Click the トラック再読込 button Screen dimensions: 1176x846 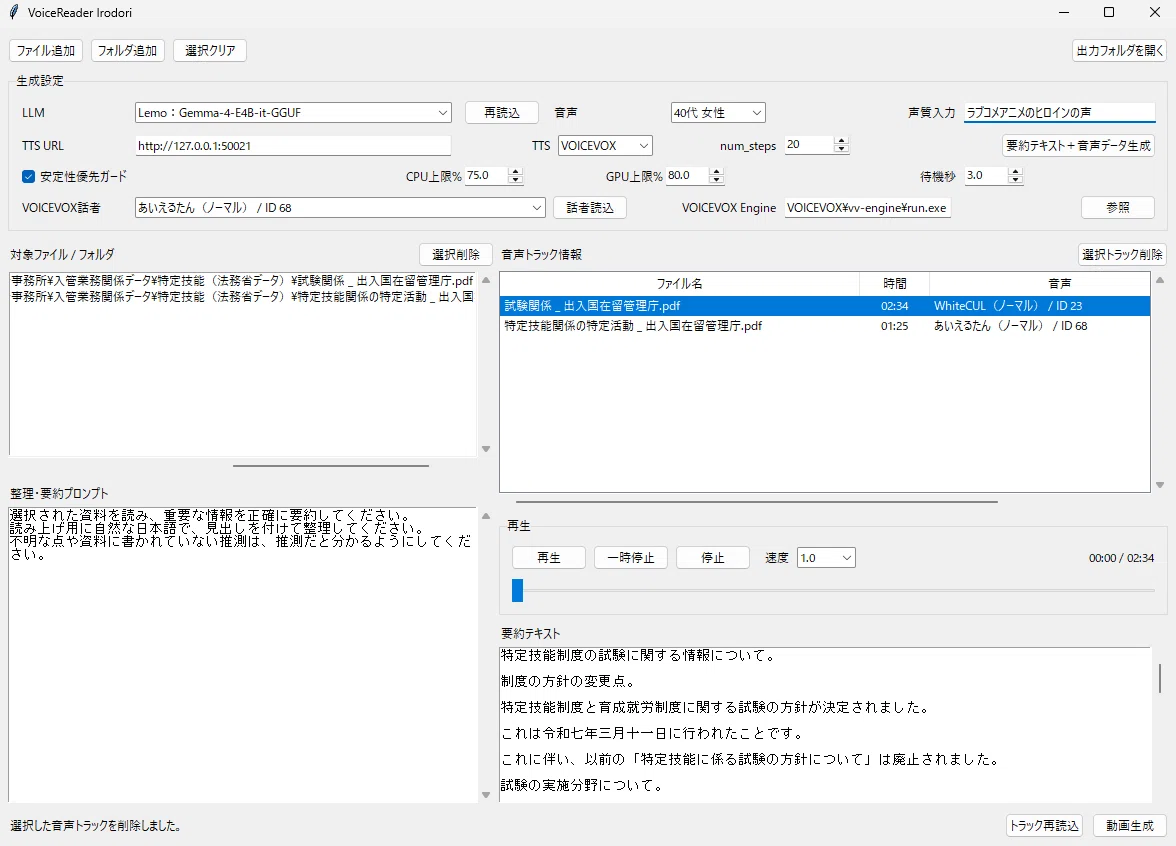(x=1044, y=826)
